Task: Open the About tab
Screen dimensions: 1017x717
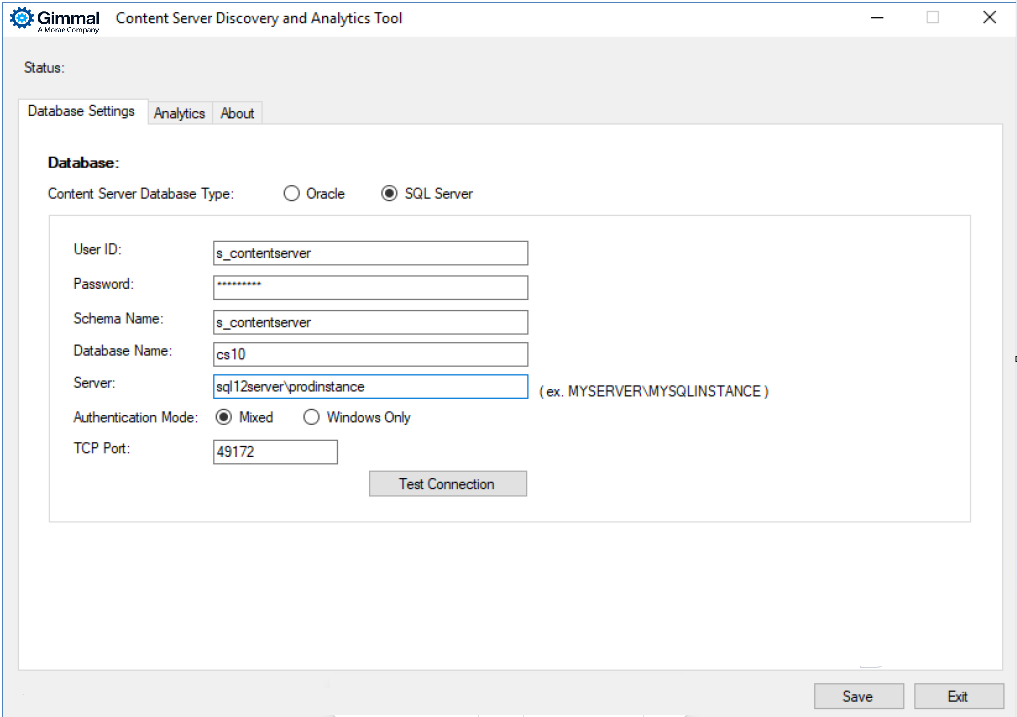Action: pos(237,113)
